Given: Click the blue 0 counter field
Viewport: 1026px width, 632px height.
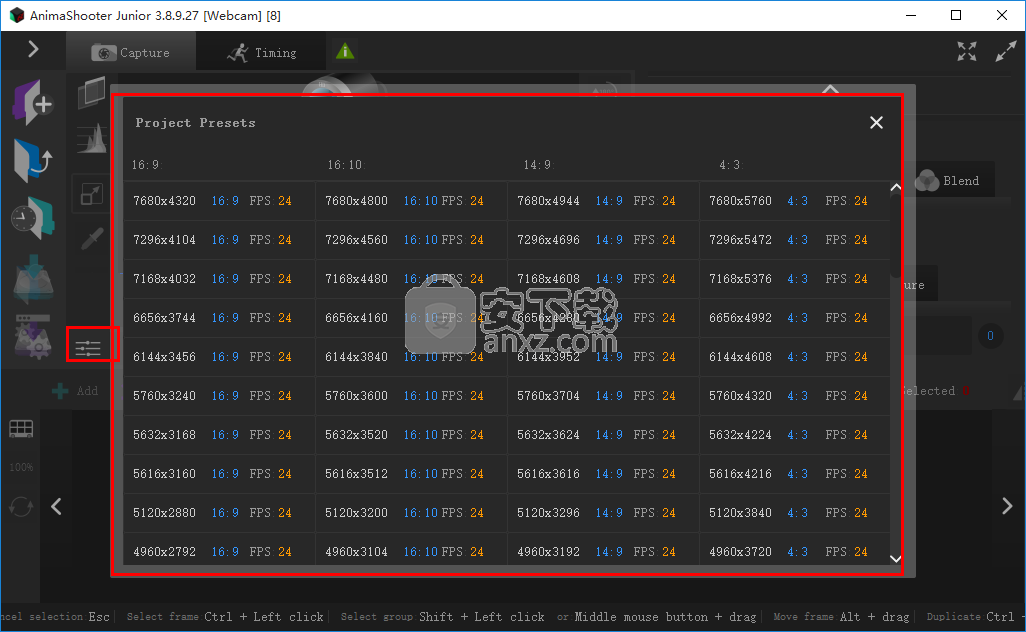Looking at the screenshot, I should (x=990, y=336).
